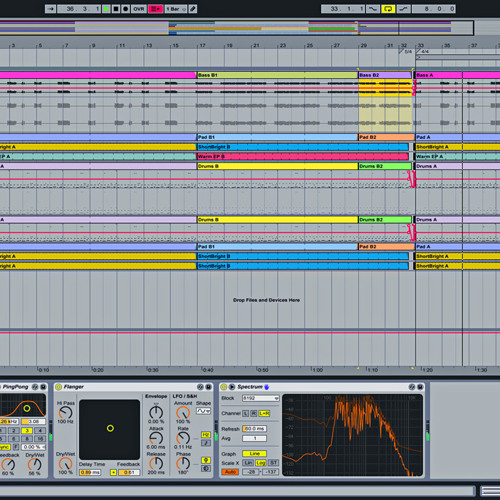Click the loop start field 33.1.1
Screen dimensions: 500x500
tap(343, 9)
